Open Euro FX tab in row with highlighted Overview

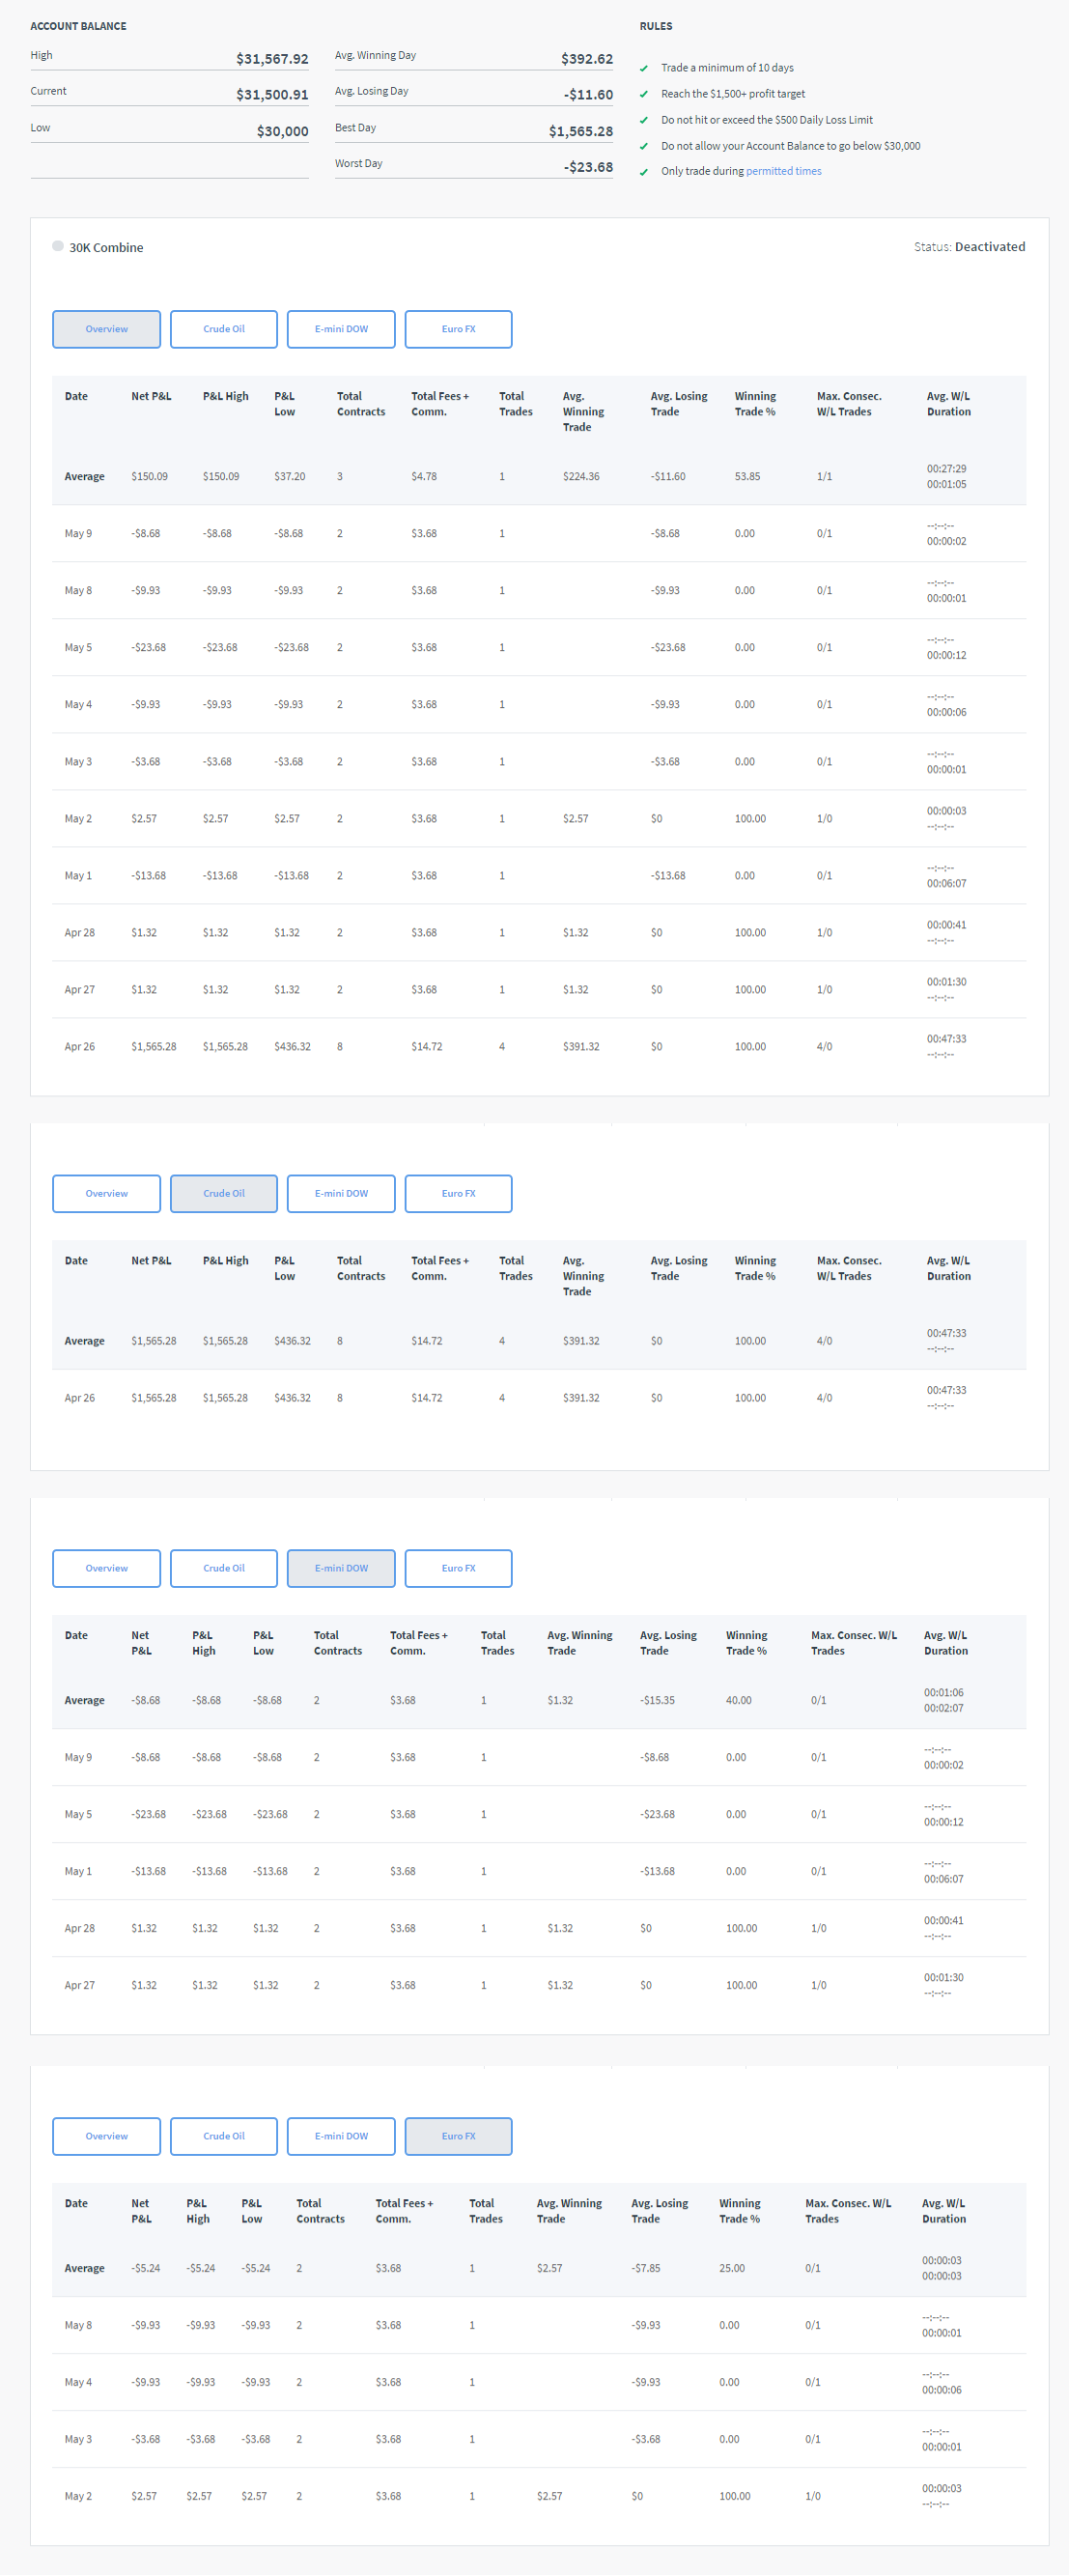tap(458, 329)
